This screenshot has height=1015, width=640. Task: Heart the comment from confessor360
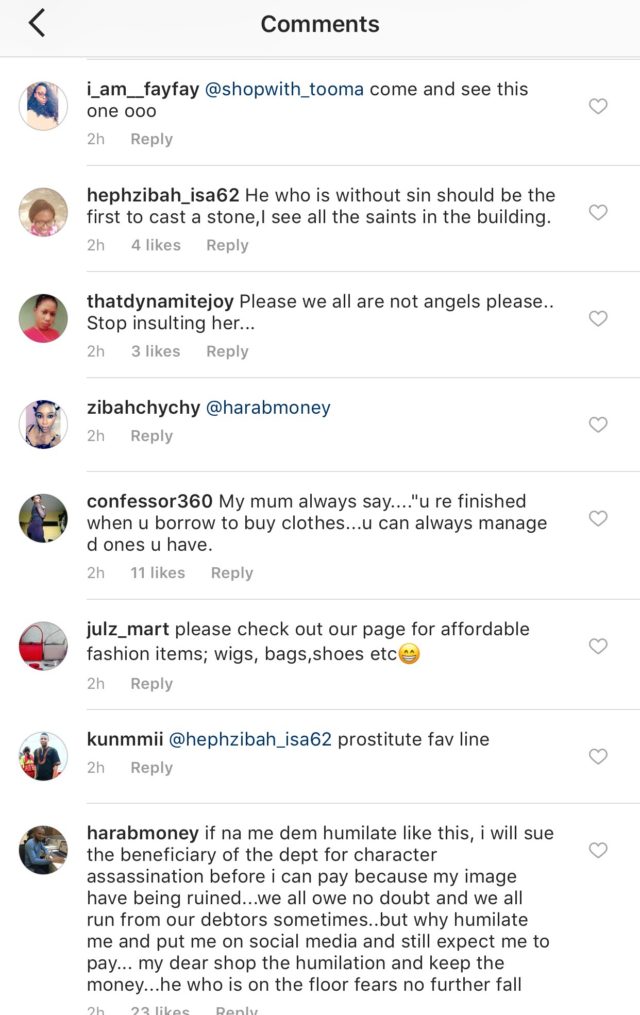pyautogui.click(x=598, y=518)
